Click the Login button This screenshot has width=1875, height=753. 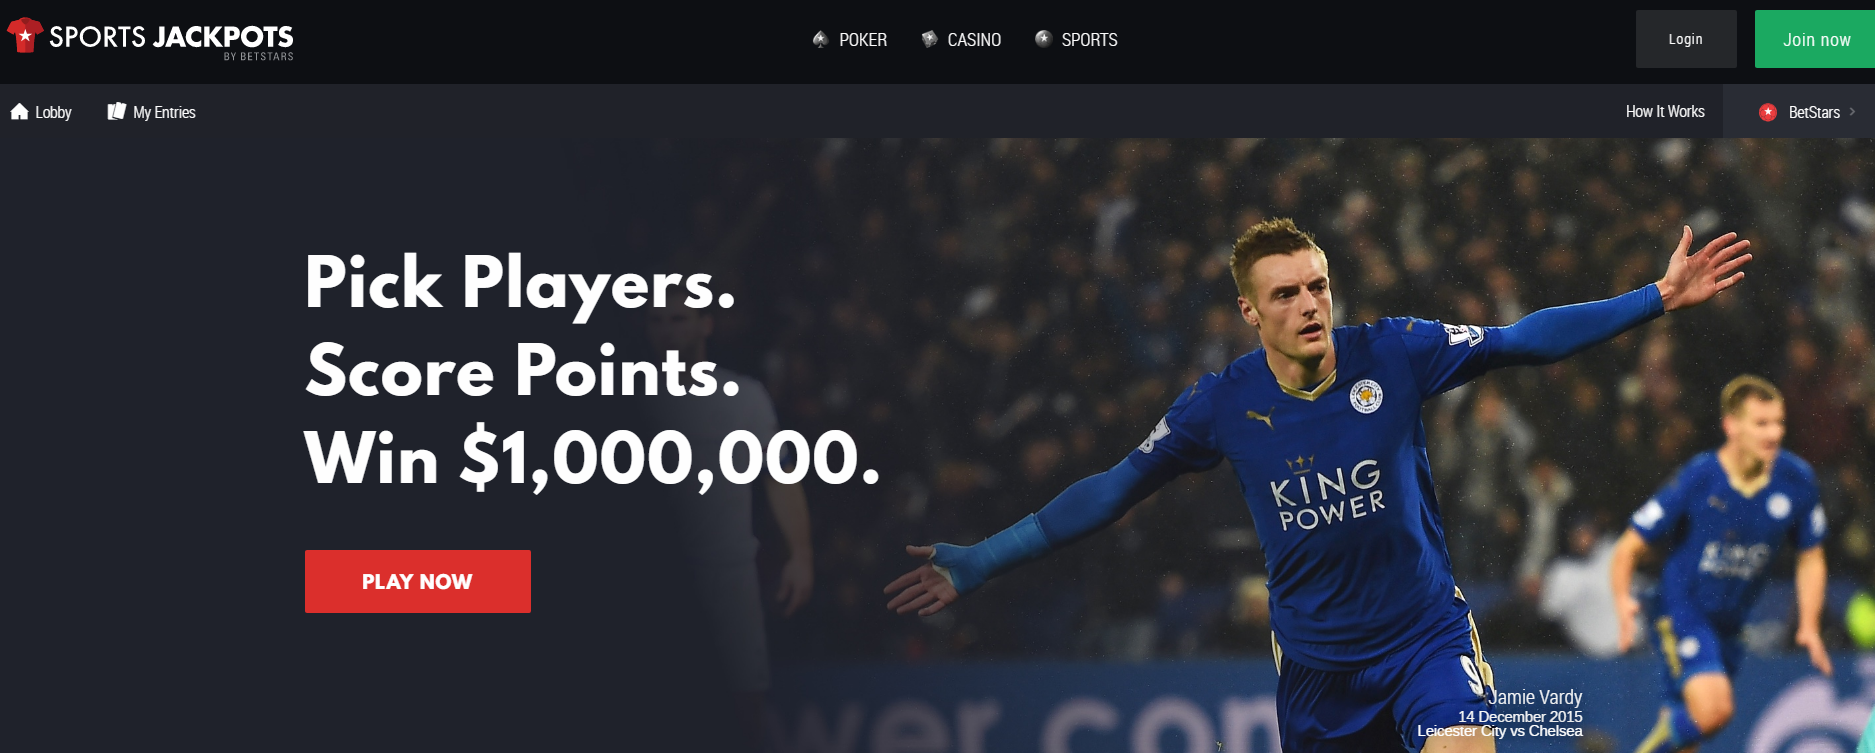[x=1686, y=39]
